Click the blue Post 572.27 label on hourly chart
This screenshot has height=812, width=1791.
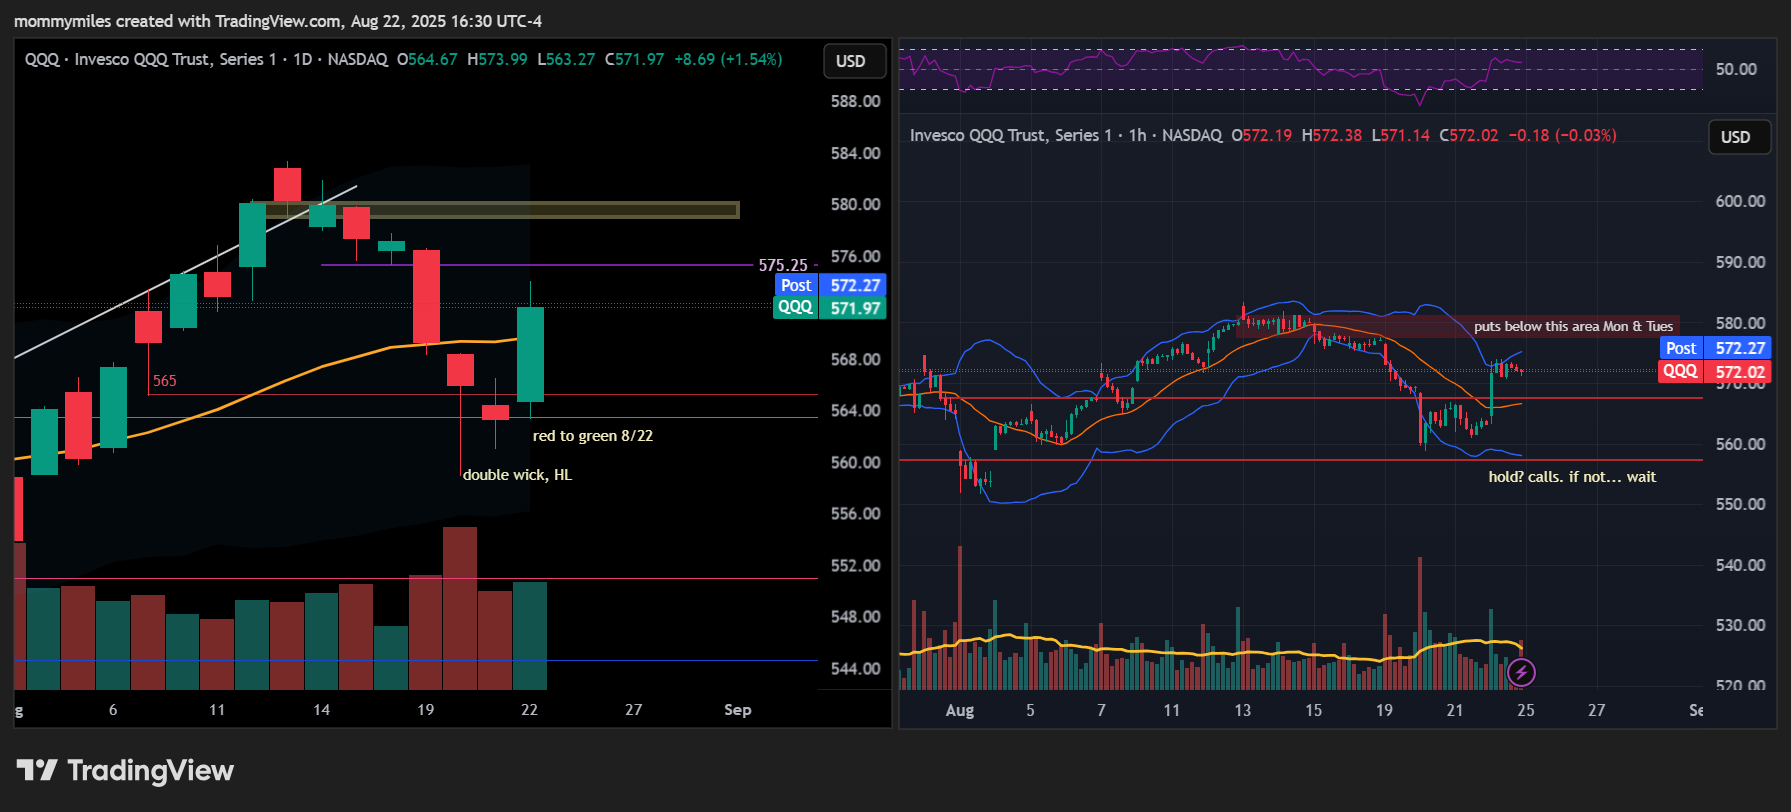coord(1715,348)
